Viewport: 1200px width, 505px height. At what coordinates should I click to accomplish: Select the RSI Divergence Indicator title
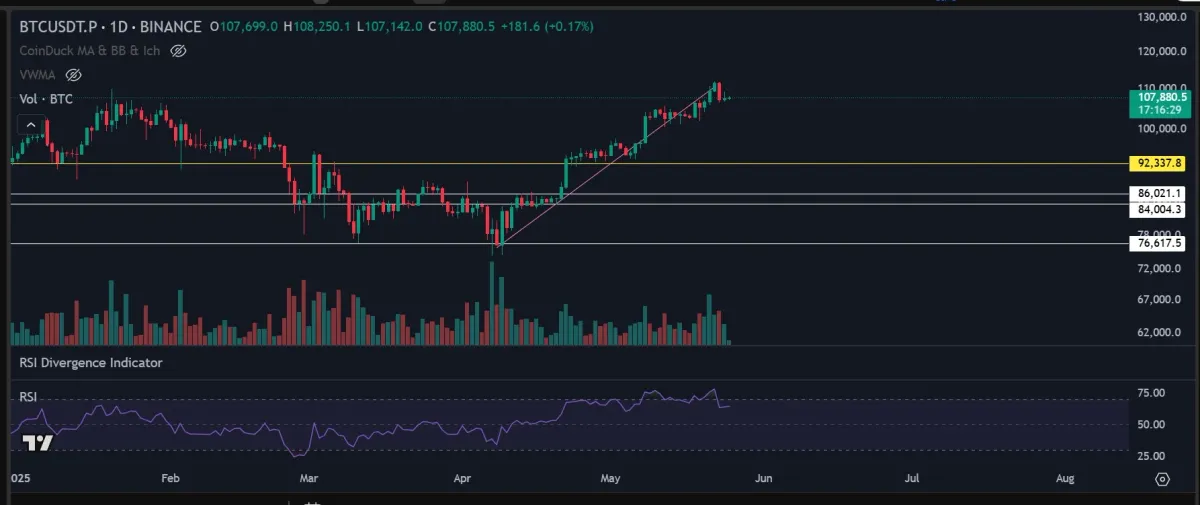click(90, 363)
